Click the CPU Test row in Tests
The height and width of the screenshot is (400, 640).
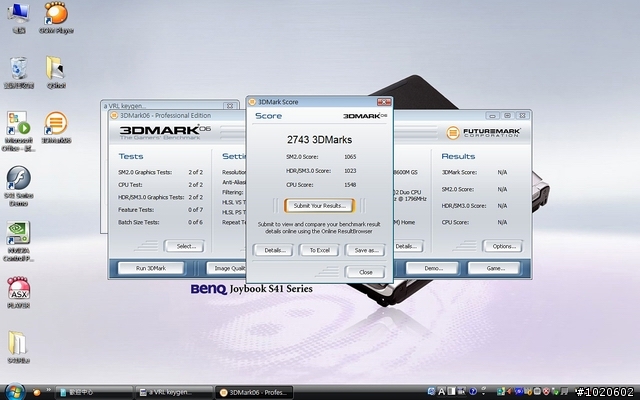tap(160, 184)
